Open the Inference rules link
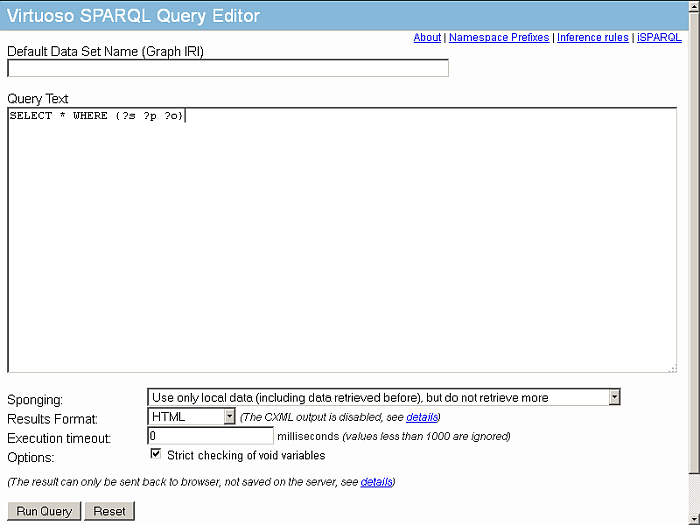 592,38
